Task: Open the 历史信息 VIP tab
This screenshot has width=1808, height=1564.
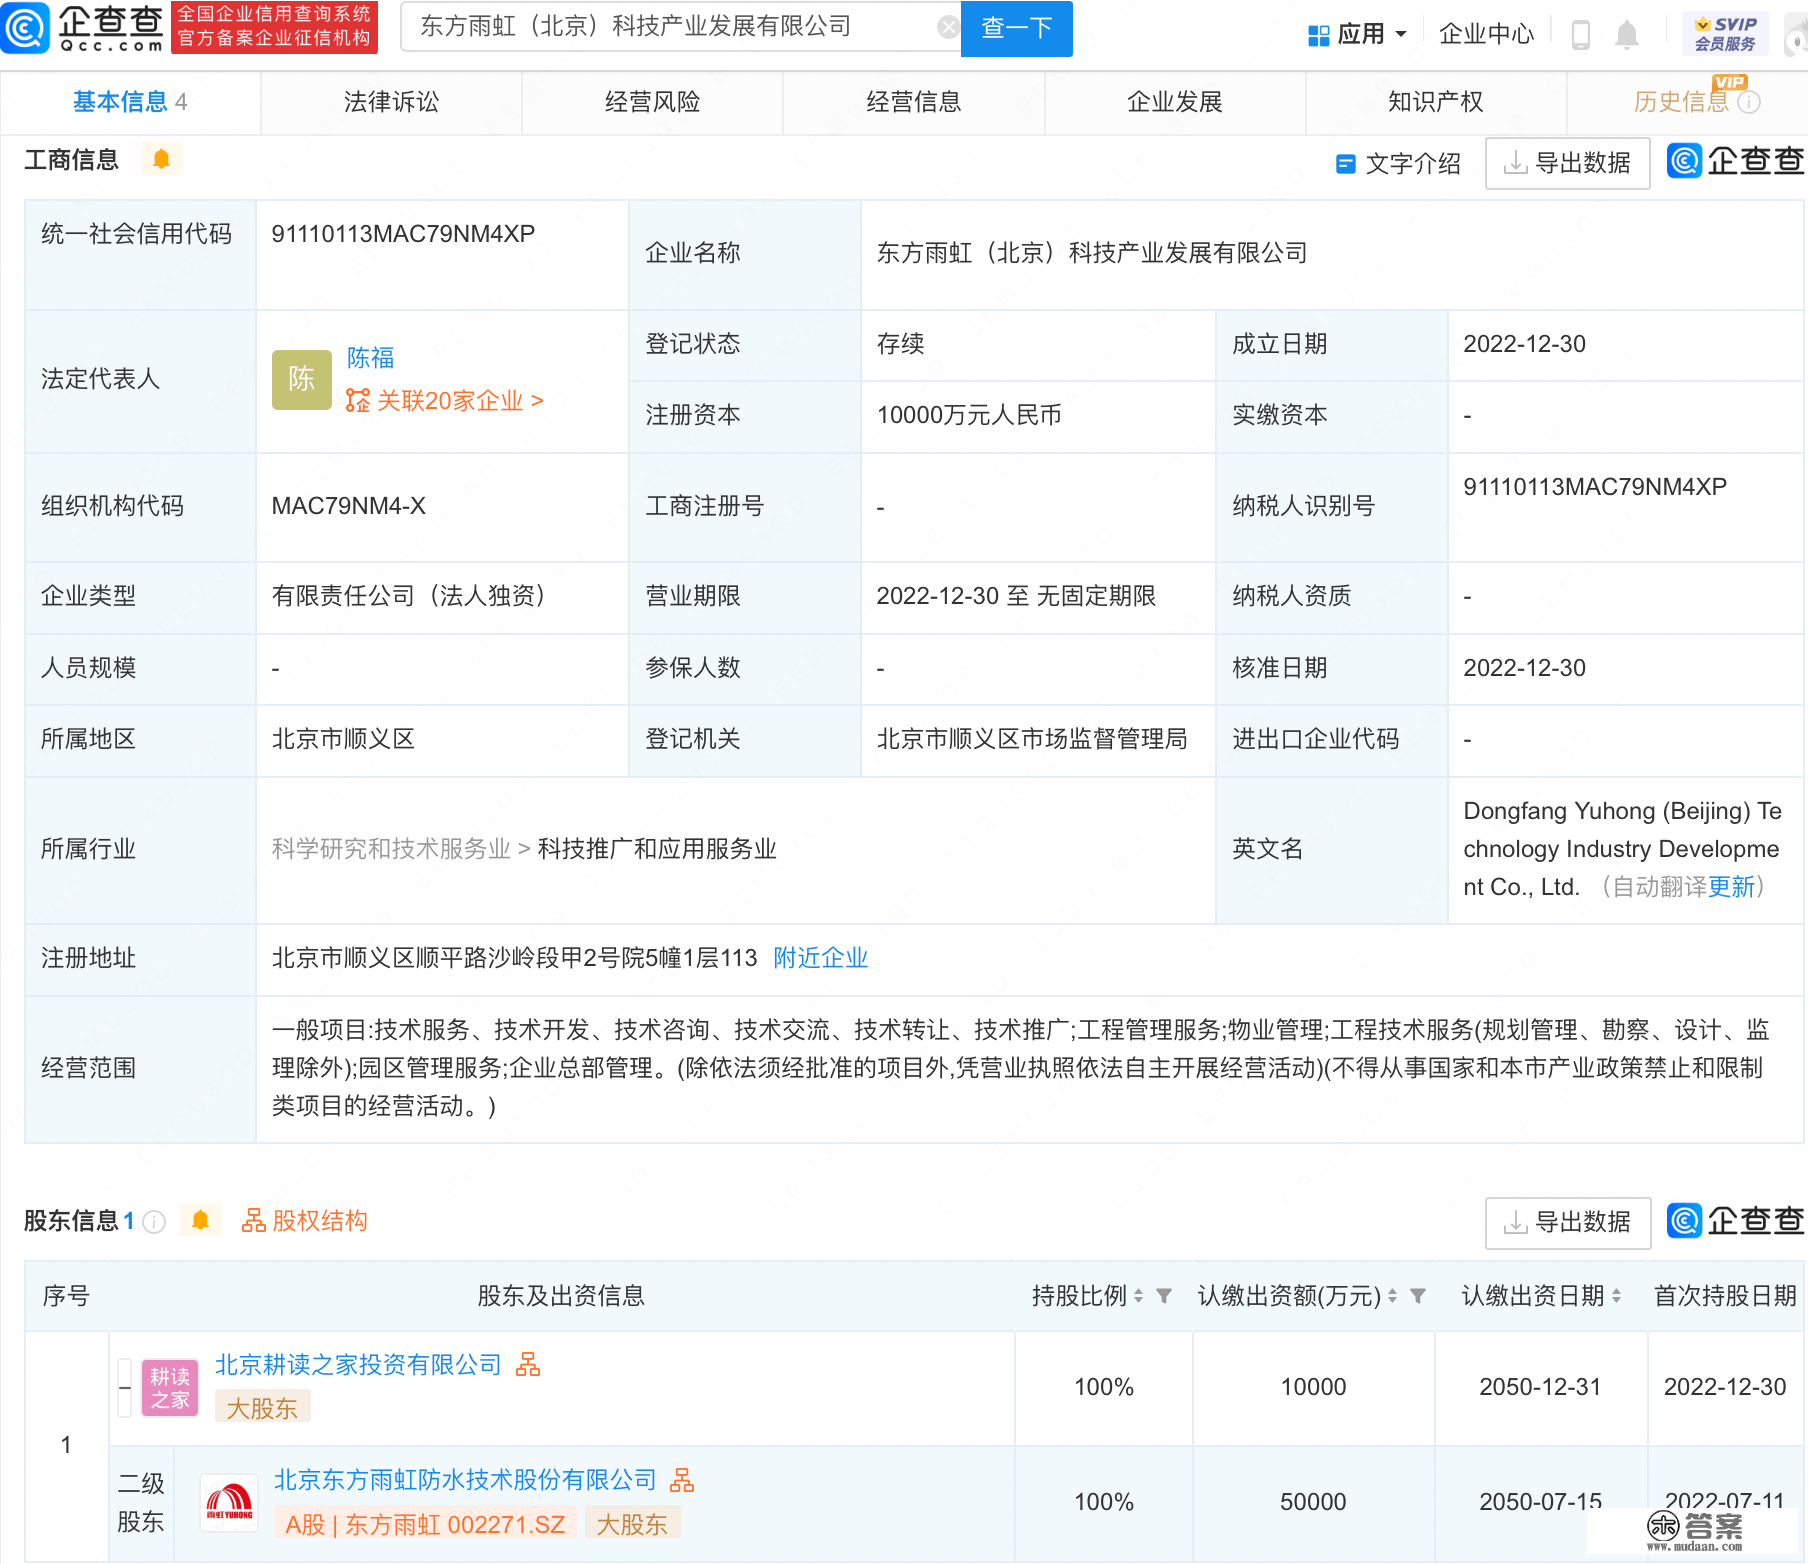Action: (1681, 102)
